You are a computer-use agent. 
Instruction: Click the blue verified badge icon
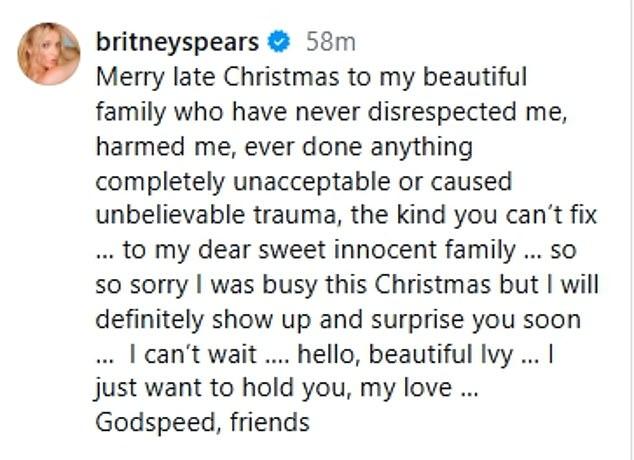(281, 43)
